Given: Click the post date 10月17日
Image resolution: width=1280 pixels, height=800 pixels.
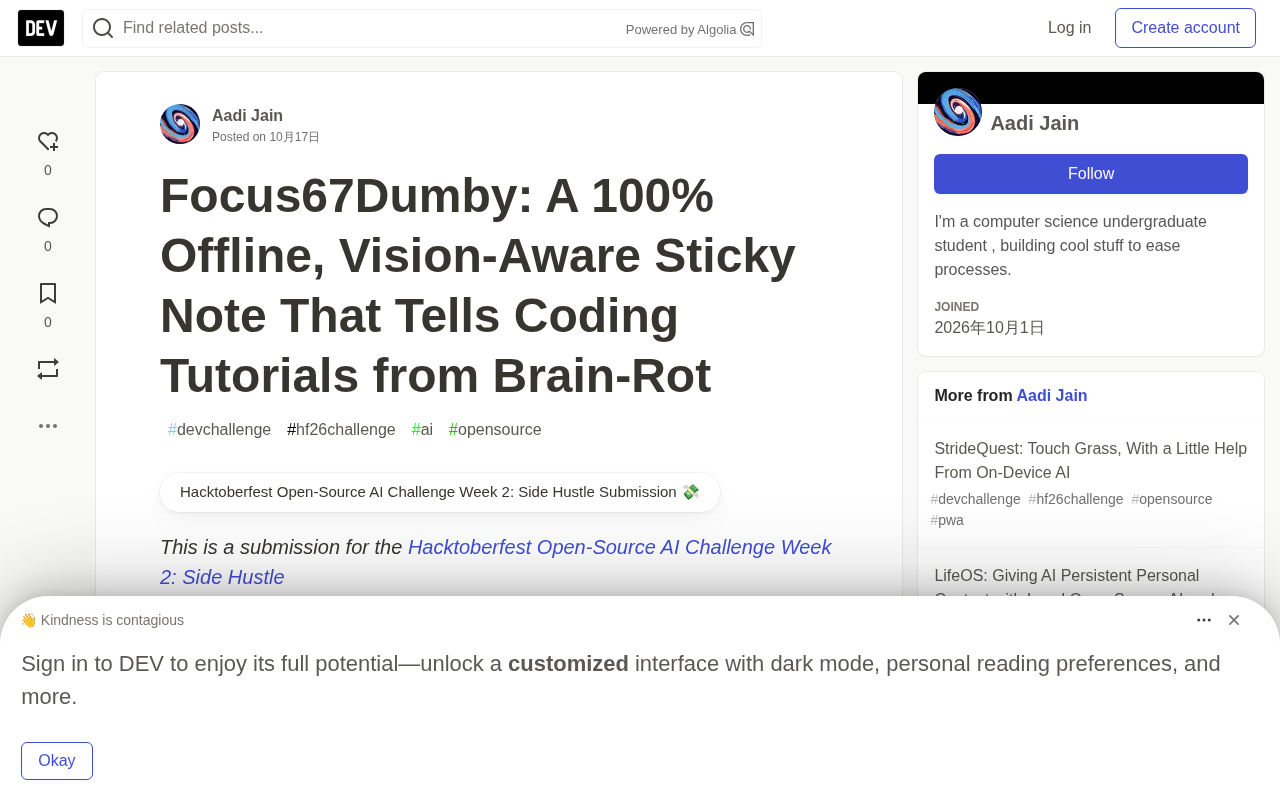Looking at the screenshot, I should 294,137.
